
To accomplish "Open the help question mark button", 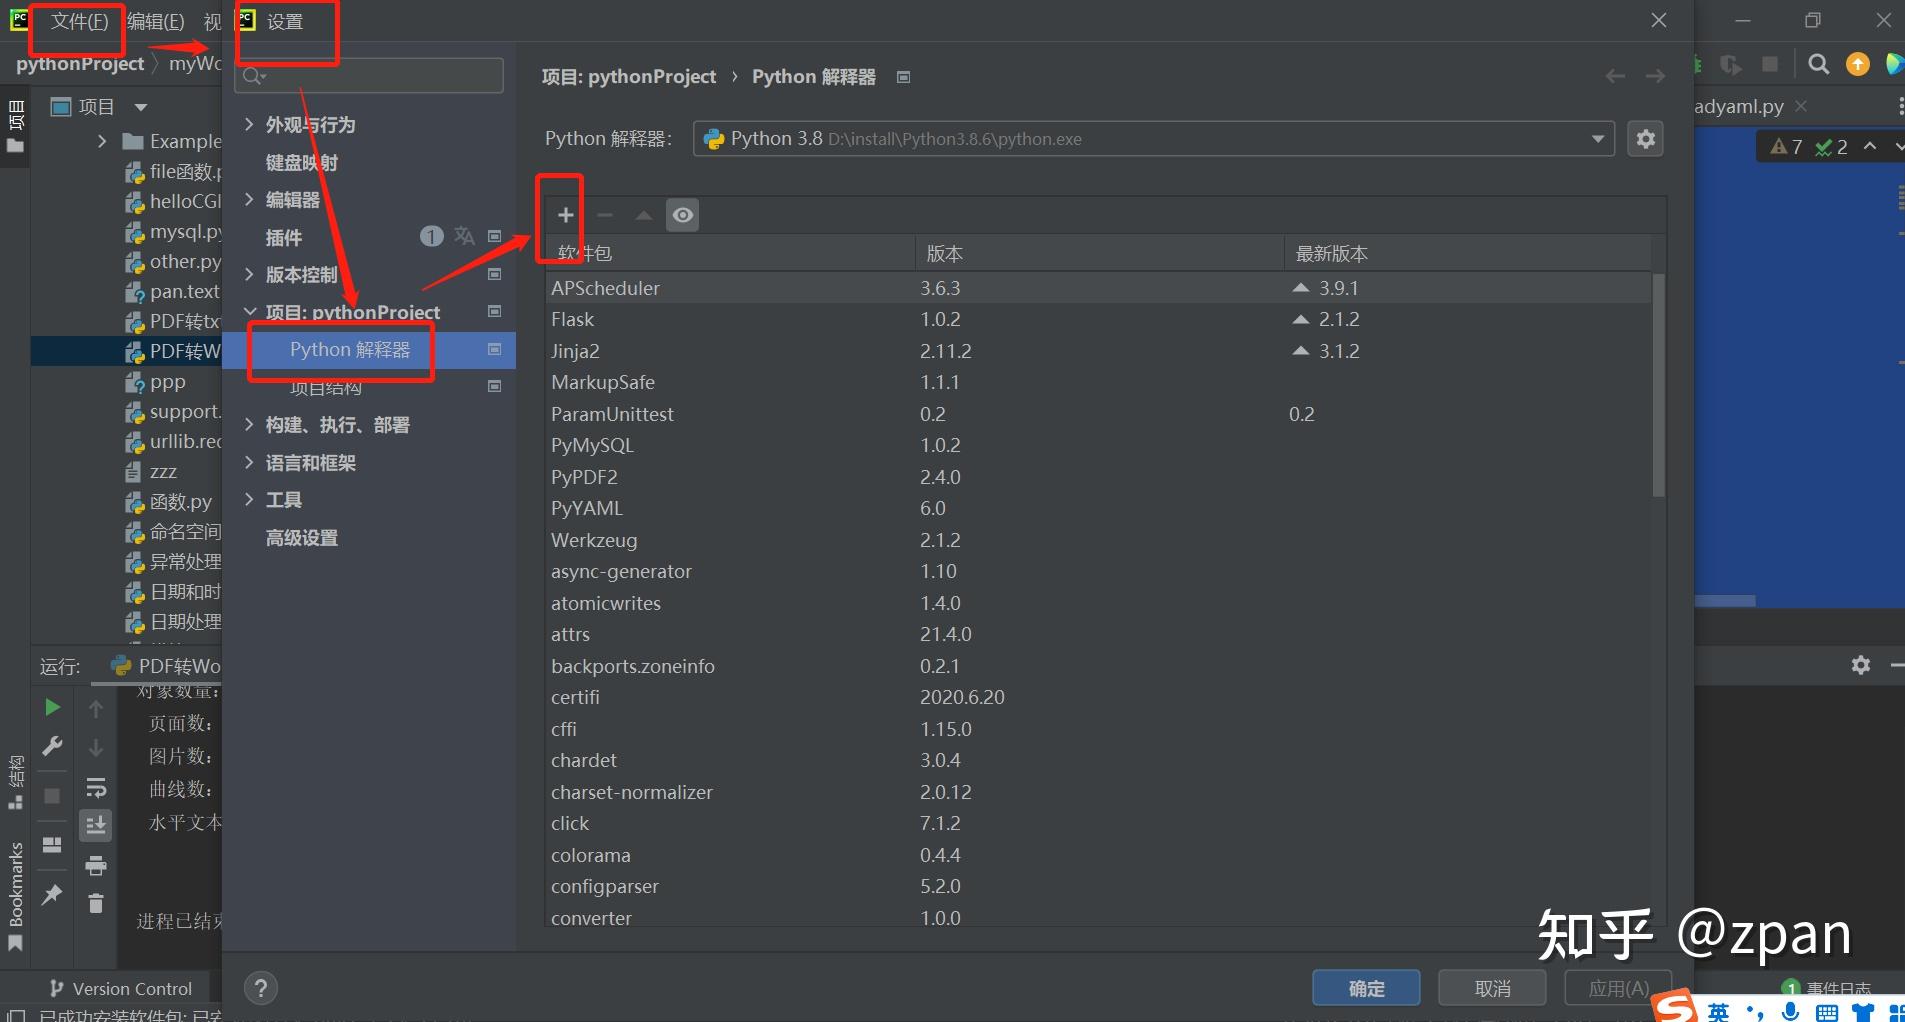I will 261,988.
